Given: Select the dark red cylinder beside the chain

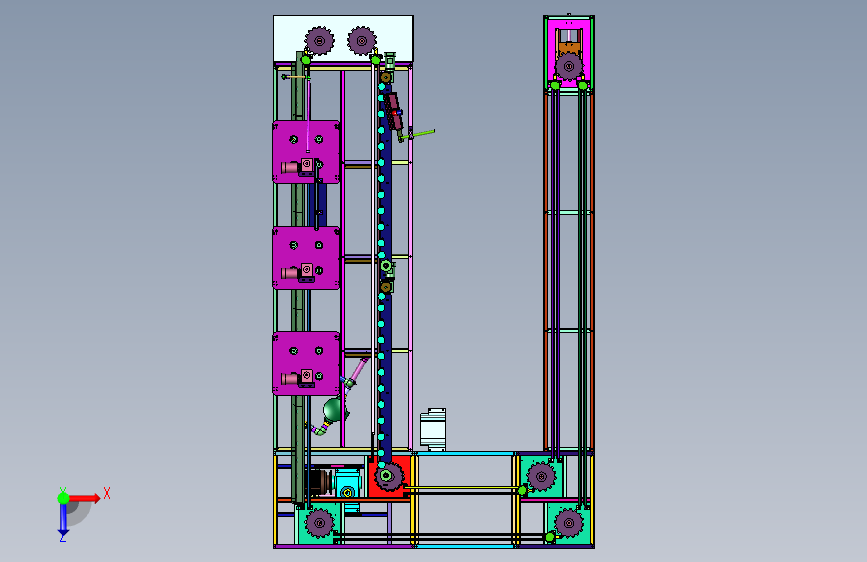Looking at the screenshot, I should pos(394,111).
